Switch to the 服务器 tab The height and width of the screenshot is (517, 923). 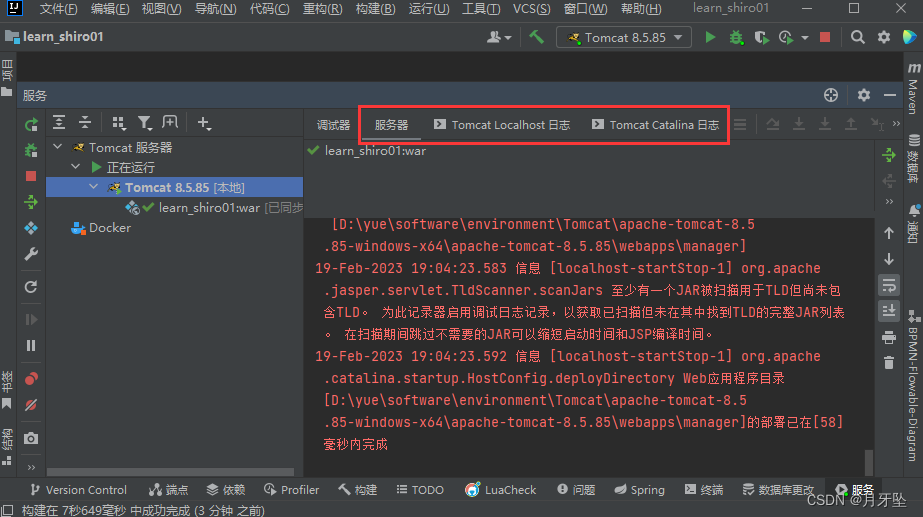point(391,125)
